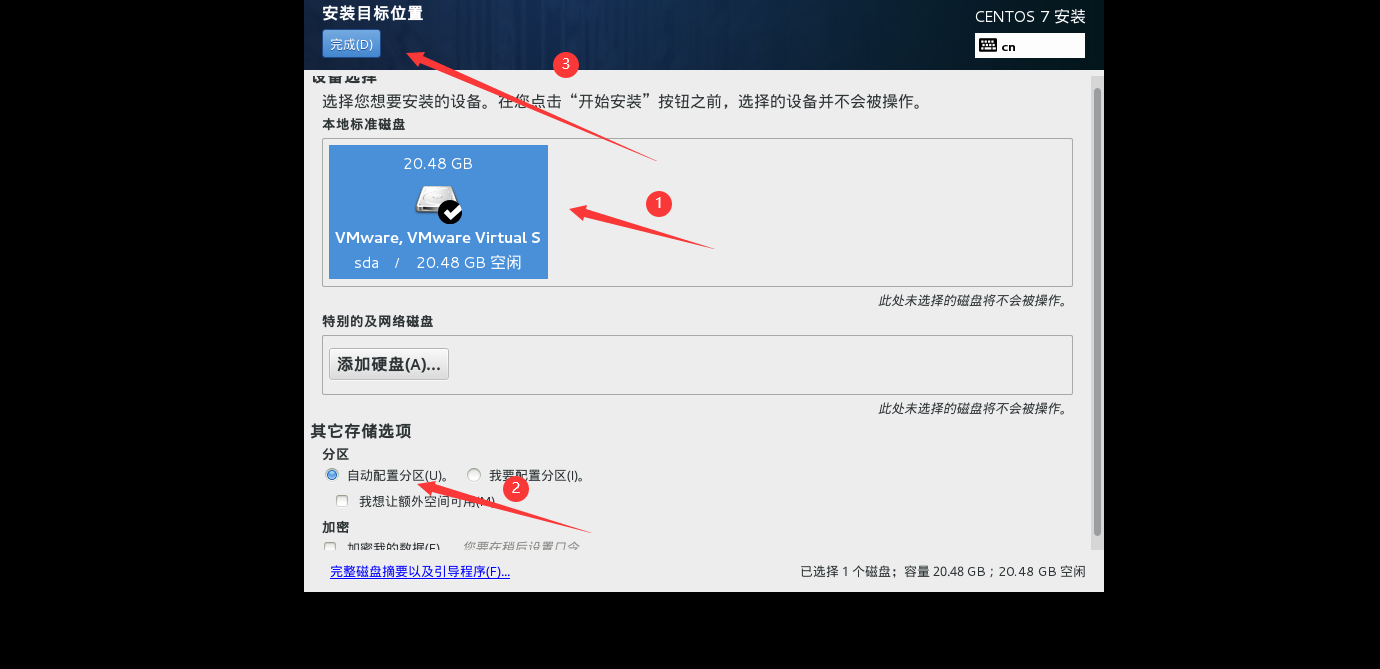Viewport: 1380px width, 669px height.
Task: Click the 安装目标位置 page header
Action: coord(371,14)
